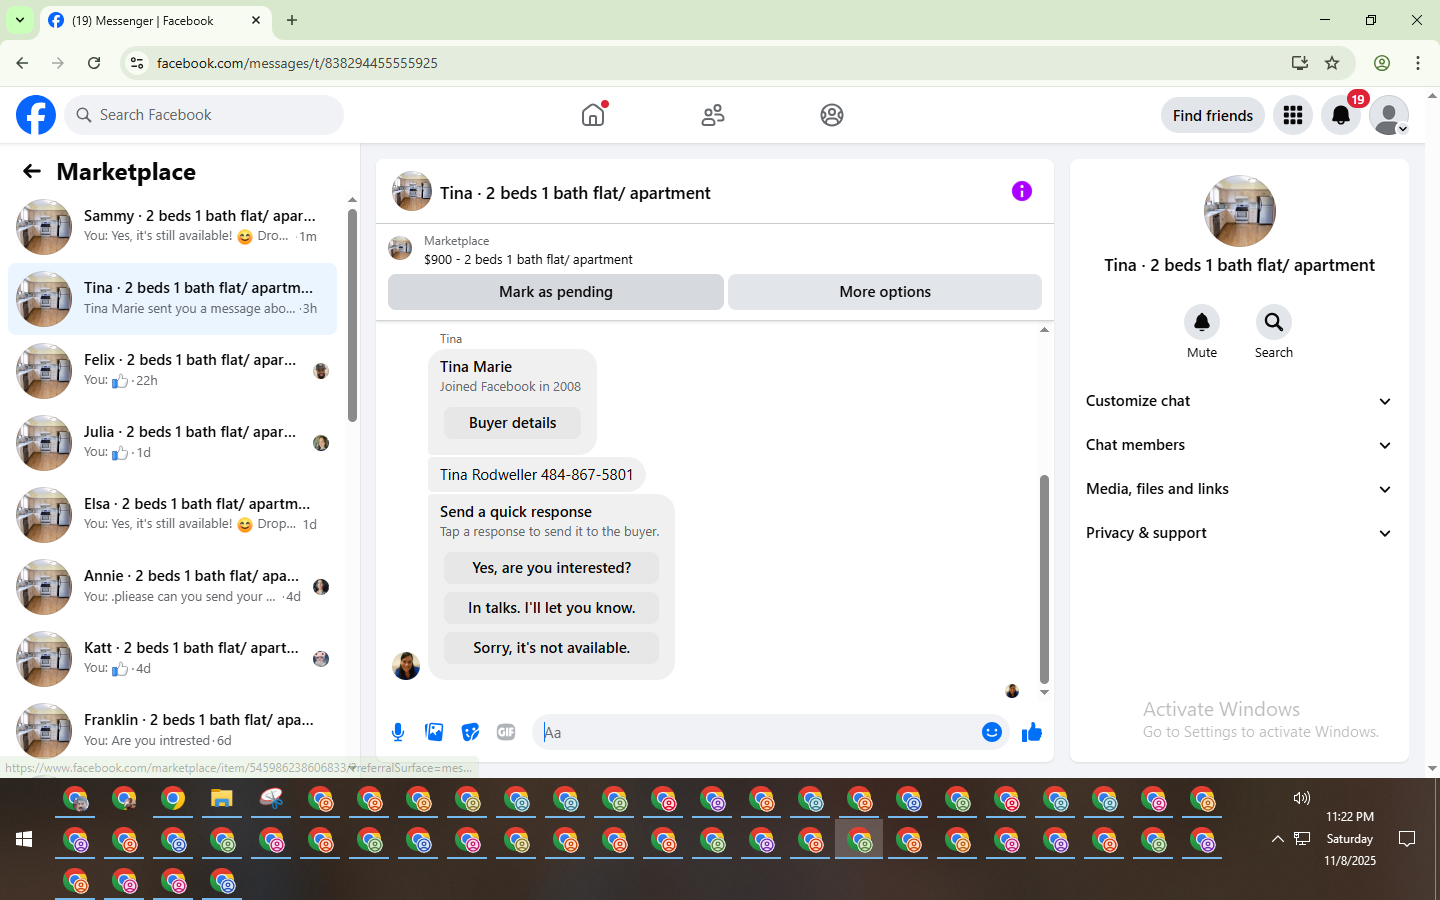Open Annie conversation in list

click(x=172, y=587)
